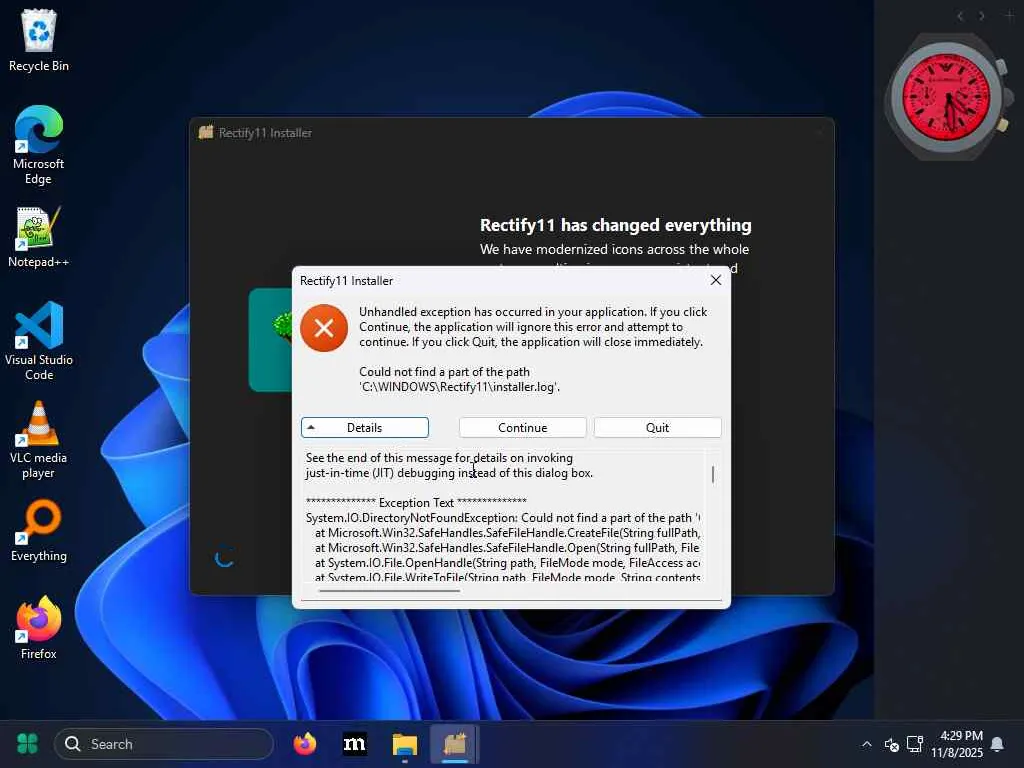Click 'Rectify11 has changed everything' heading

[x=615, y=225]
